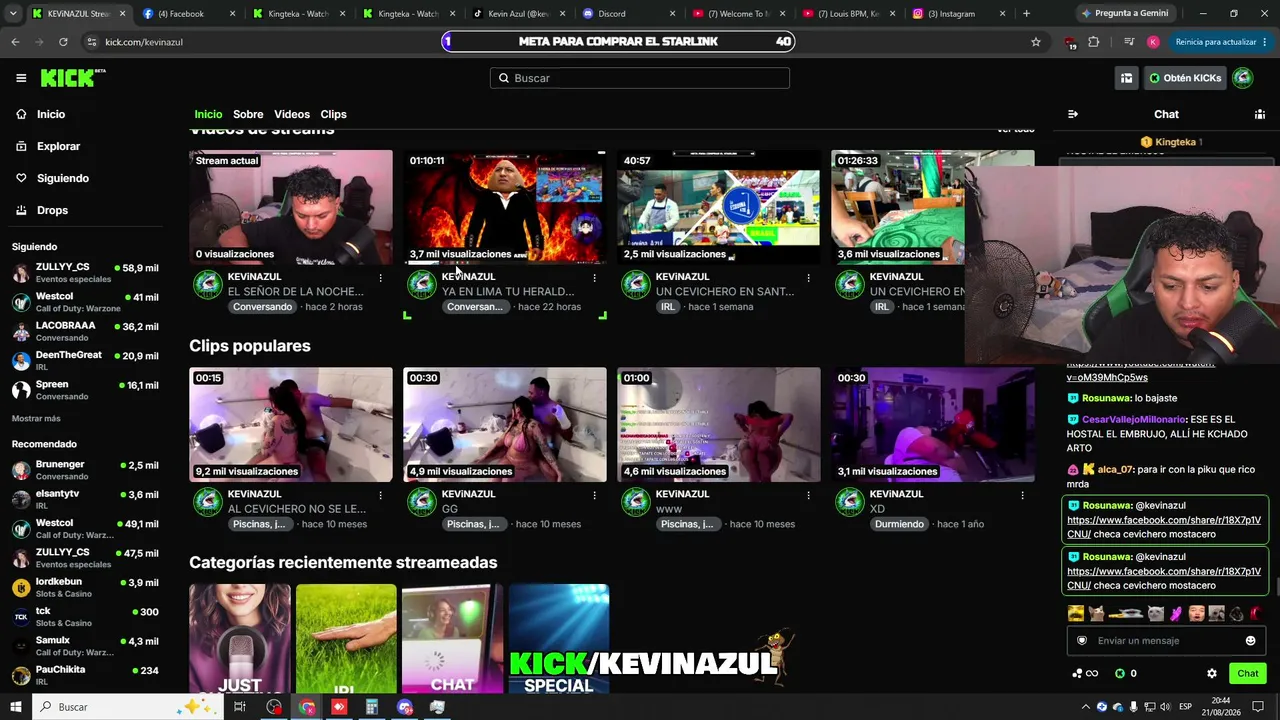Bookmark this page with star icon
Viewport: 1280px width, 720px height.
[x=1036, y=42]
